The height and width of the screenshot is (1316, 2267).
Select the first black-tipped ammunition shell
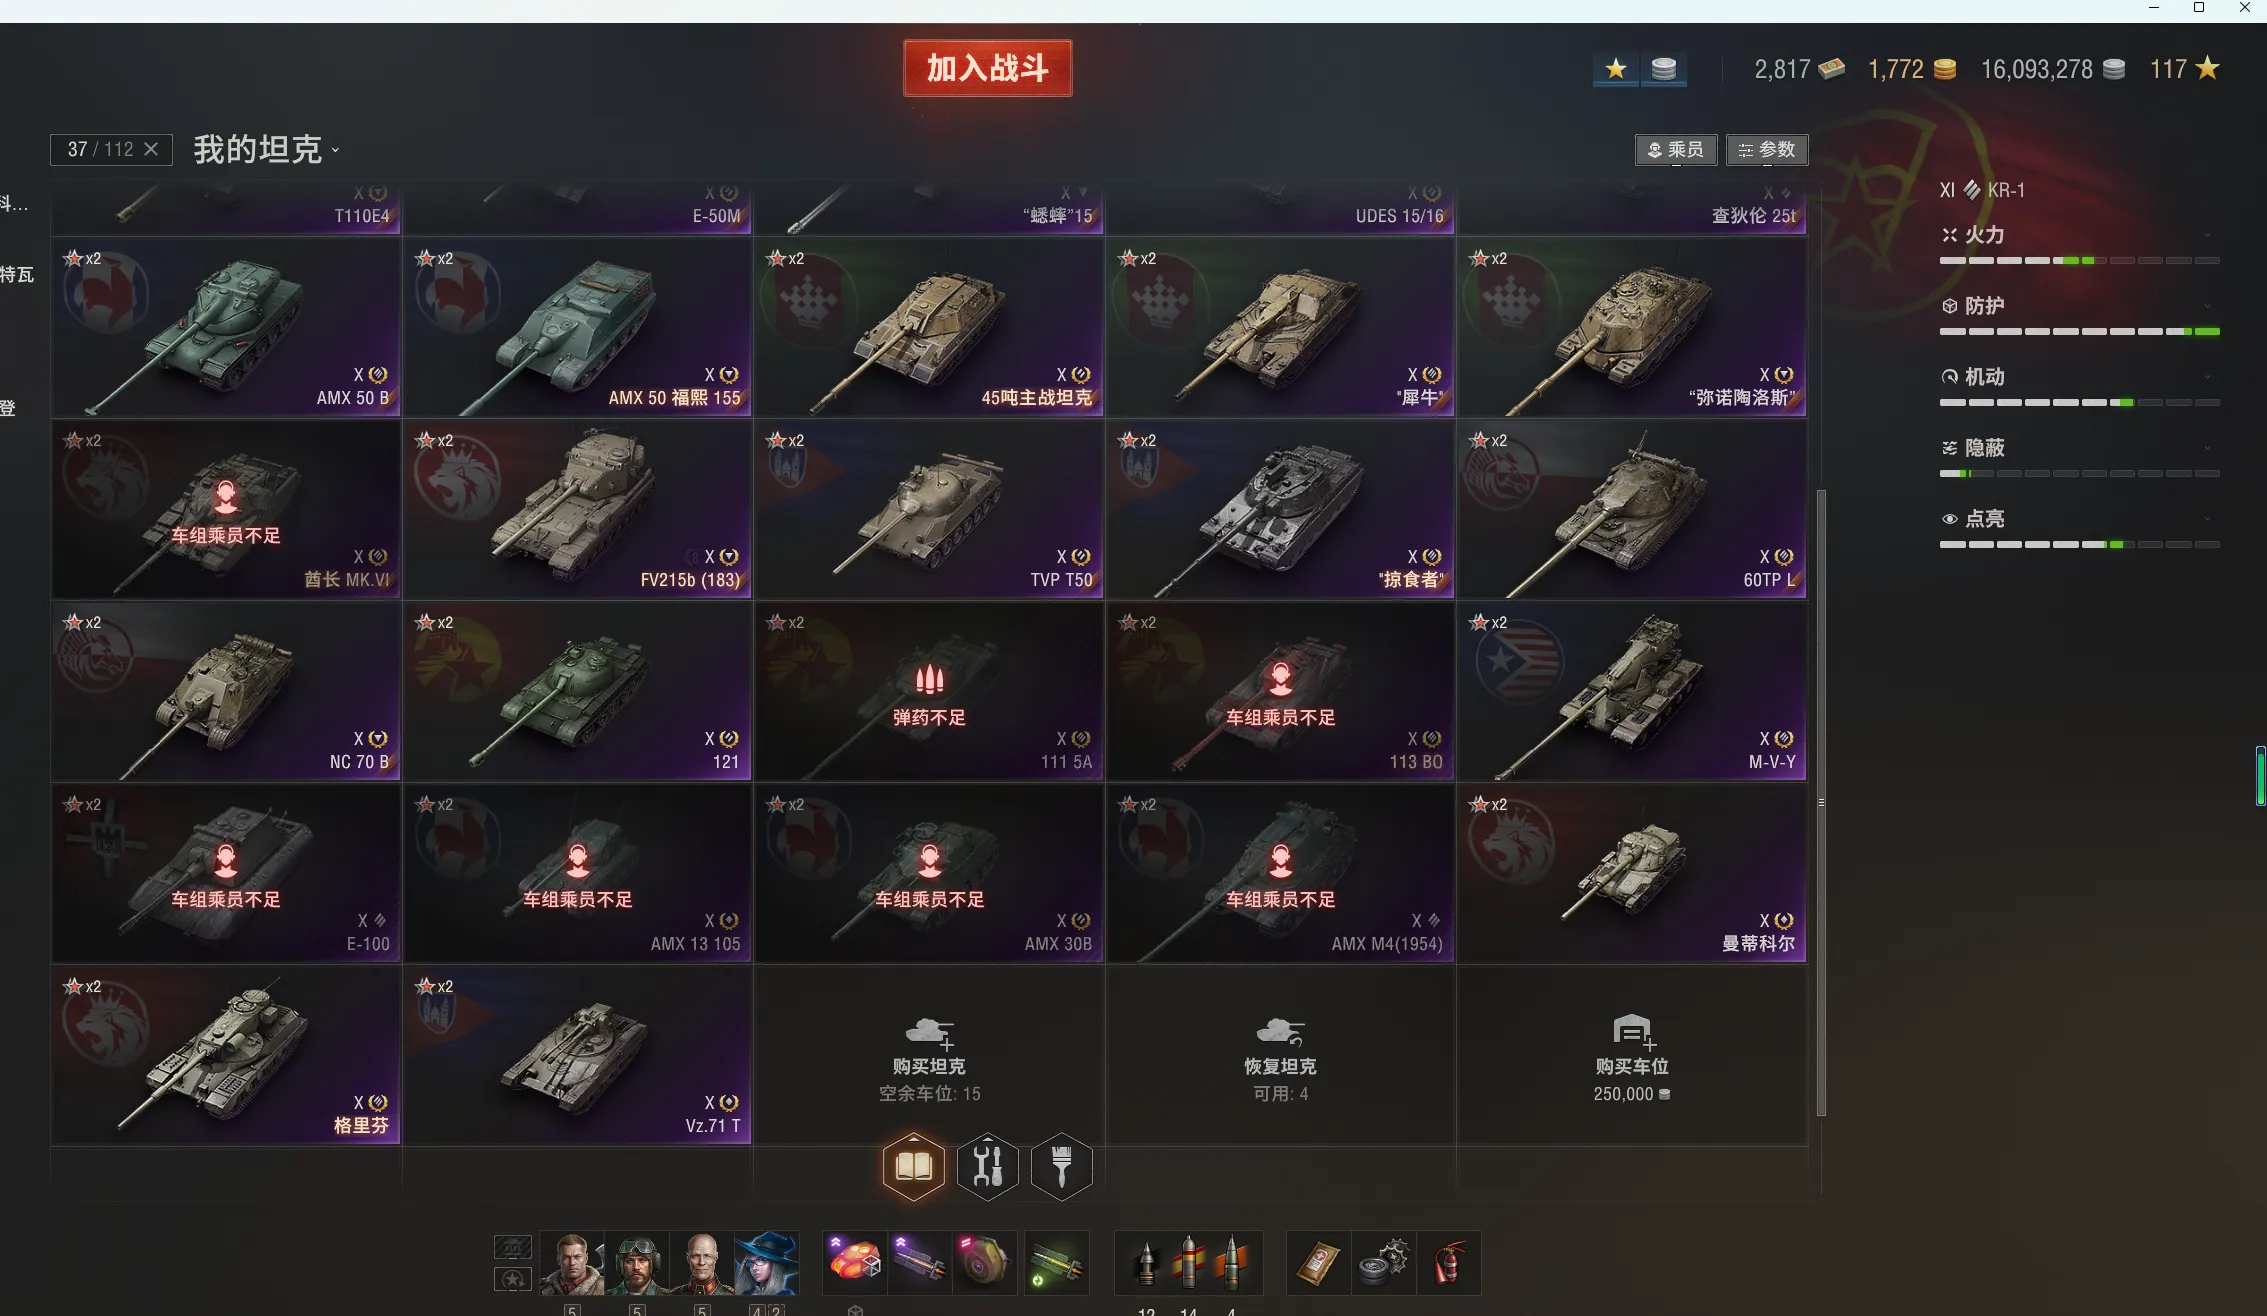pyautogui.click(x=1147, y=1263)
